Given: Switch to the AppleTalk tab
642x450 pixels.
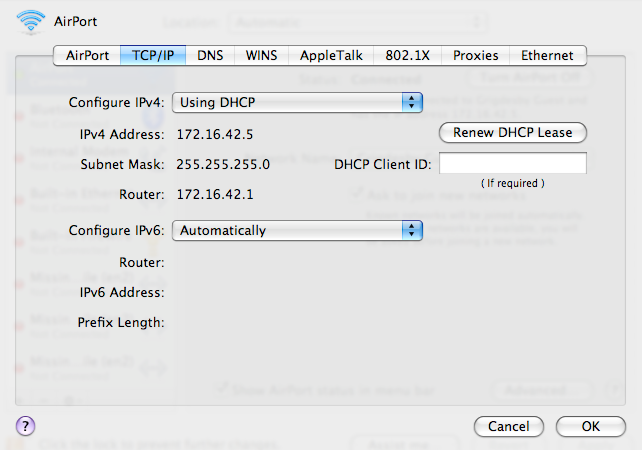Looking at the screenshot, I should click(x=330, y=56).
